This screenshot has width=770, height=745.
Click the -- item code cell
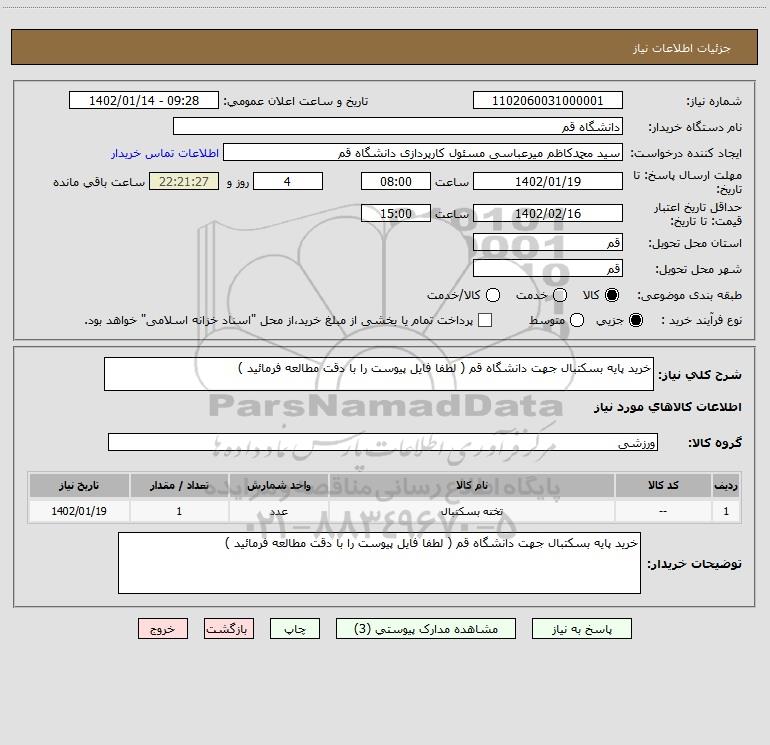(x=663, y=511)
